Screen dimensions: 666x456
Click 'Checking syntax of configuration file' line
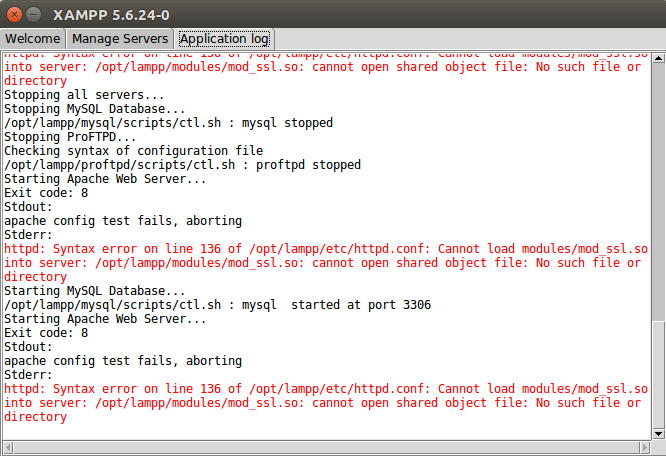(133, 151)
